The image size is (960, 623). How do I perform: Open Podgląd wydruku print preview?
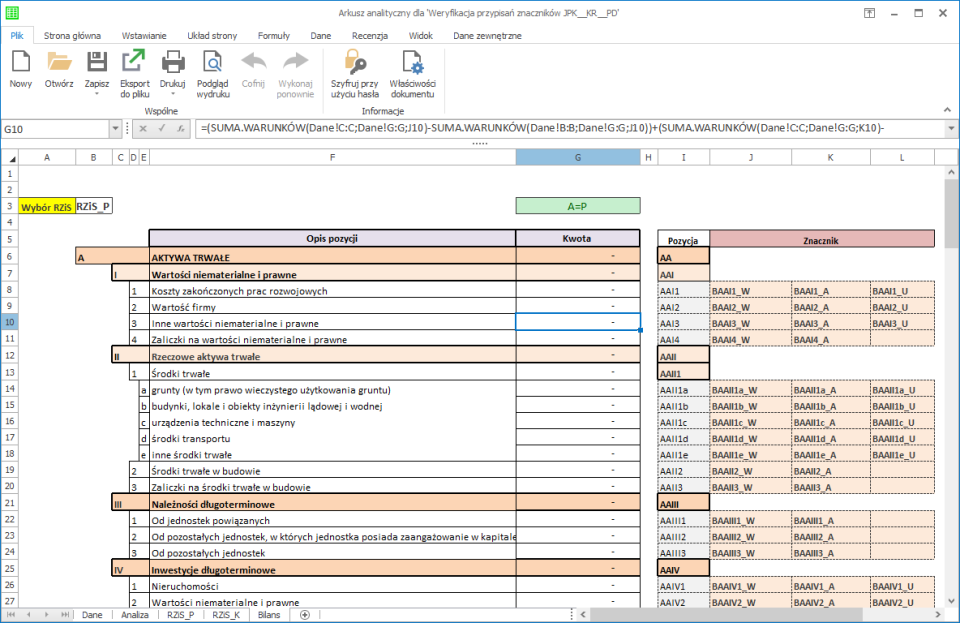(213, 62)
